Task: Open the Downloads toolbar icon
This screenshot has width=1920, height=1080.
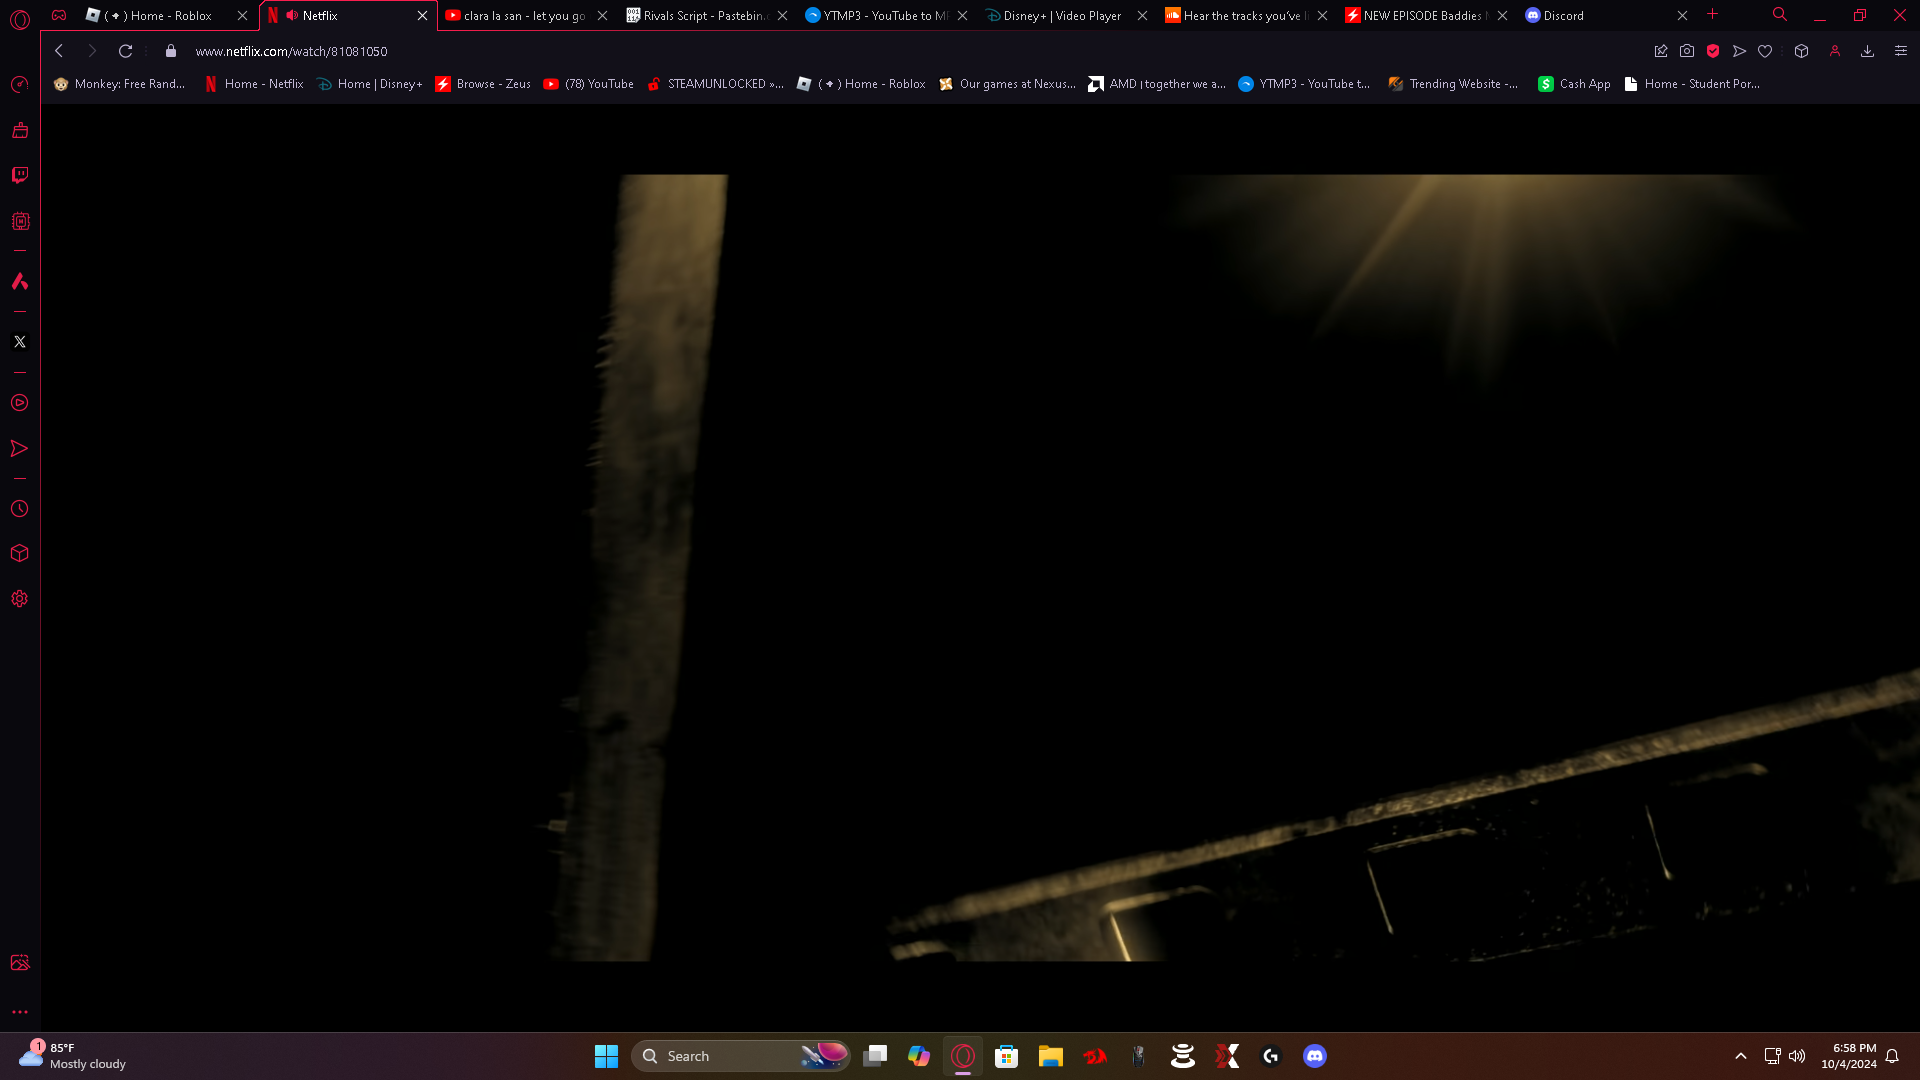Action: [1867, 51]
